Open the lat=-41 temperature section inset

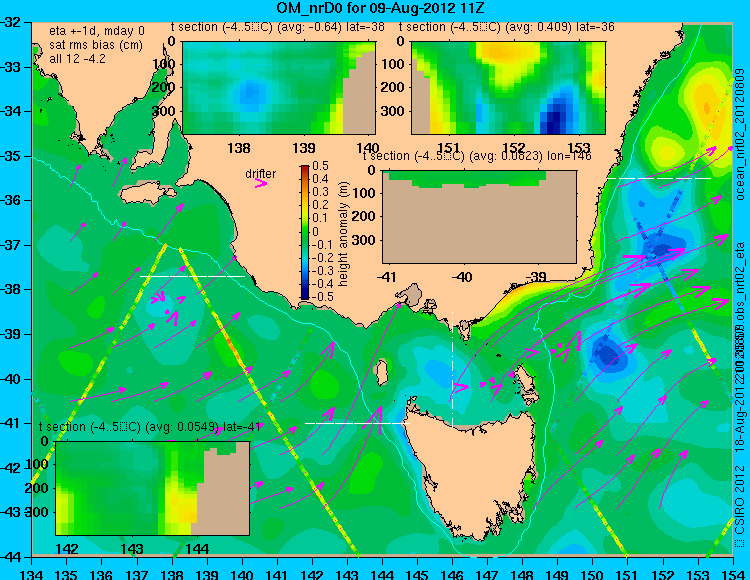pyautogui.click(x=153, y=488)
